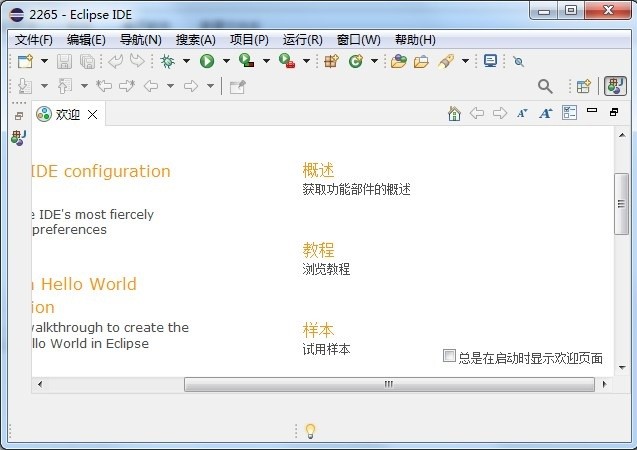Open the External Tools dropdown arrow

[x=306, y=61]
